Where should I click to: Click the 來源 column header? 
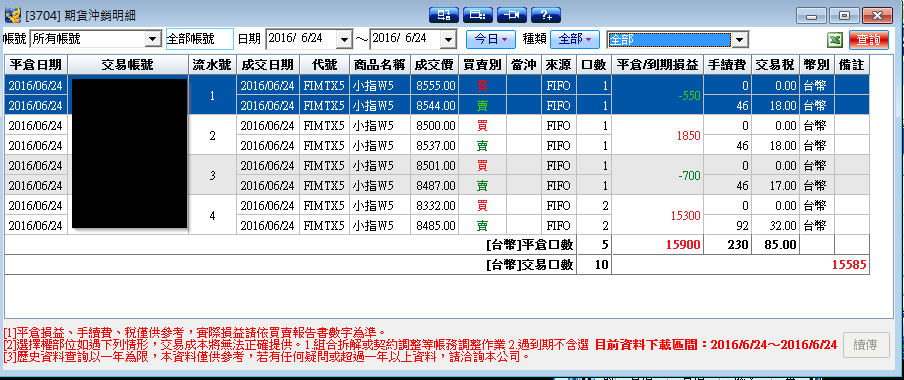[559, 65]
